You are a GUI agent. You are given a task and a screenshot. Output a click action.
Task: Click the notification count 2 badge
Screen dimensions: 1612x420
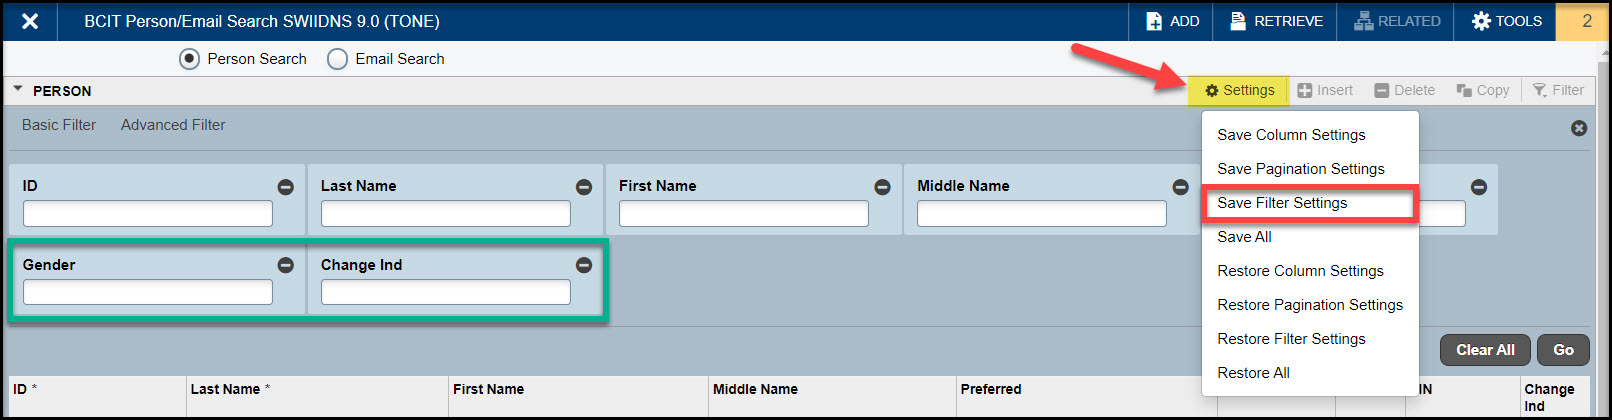click(1586, 21)
